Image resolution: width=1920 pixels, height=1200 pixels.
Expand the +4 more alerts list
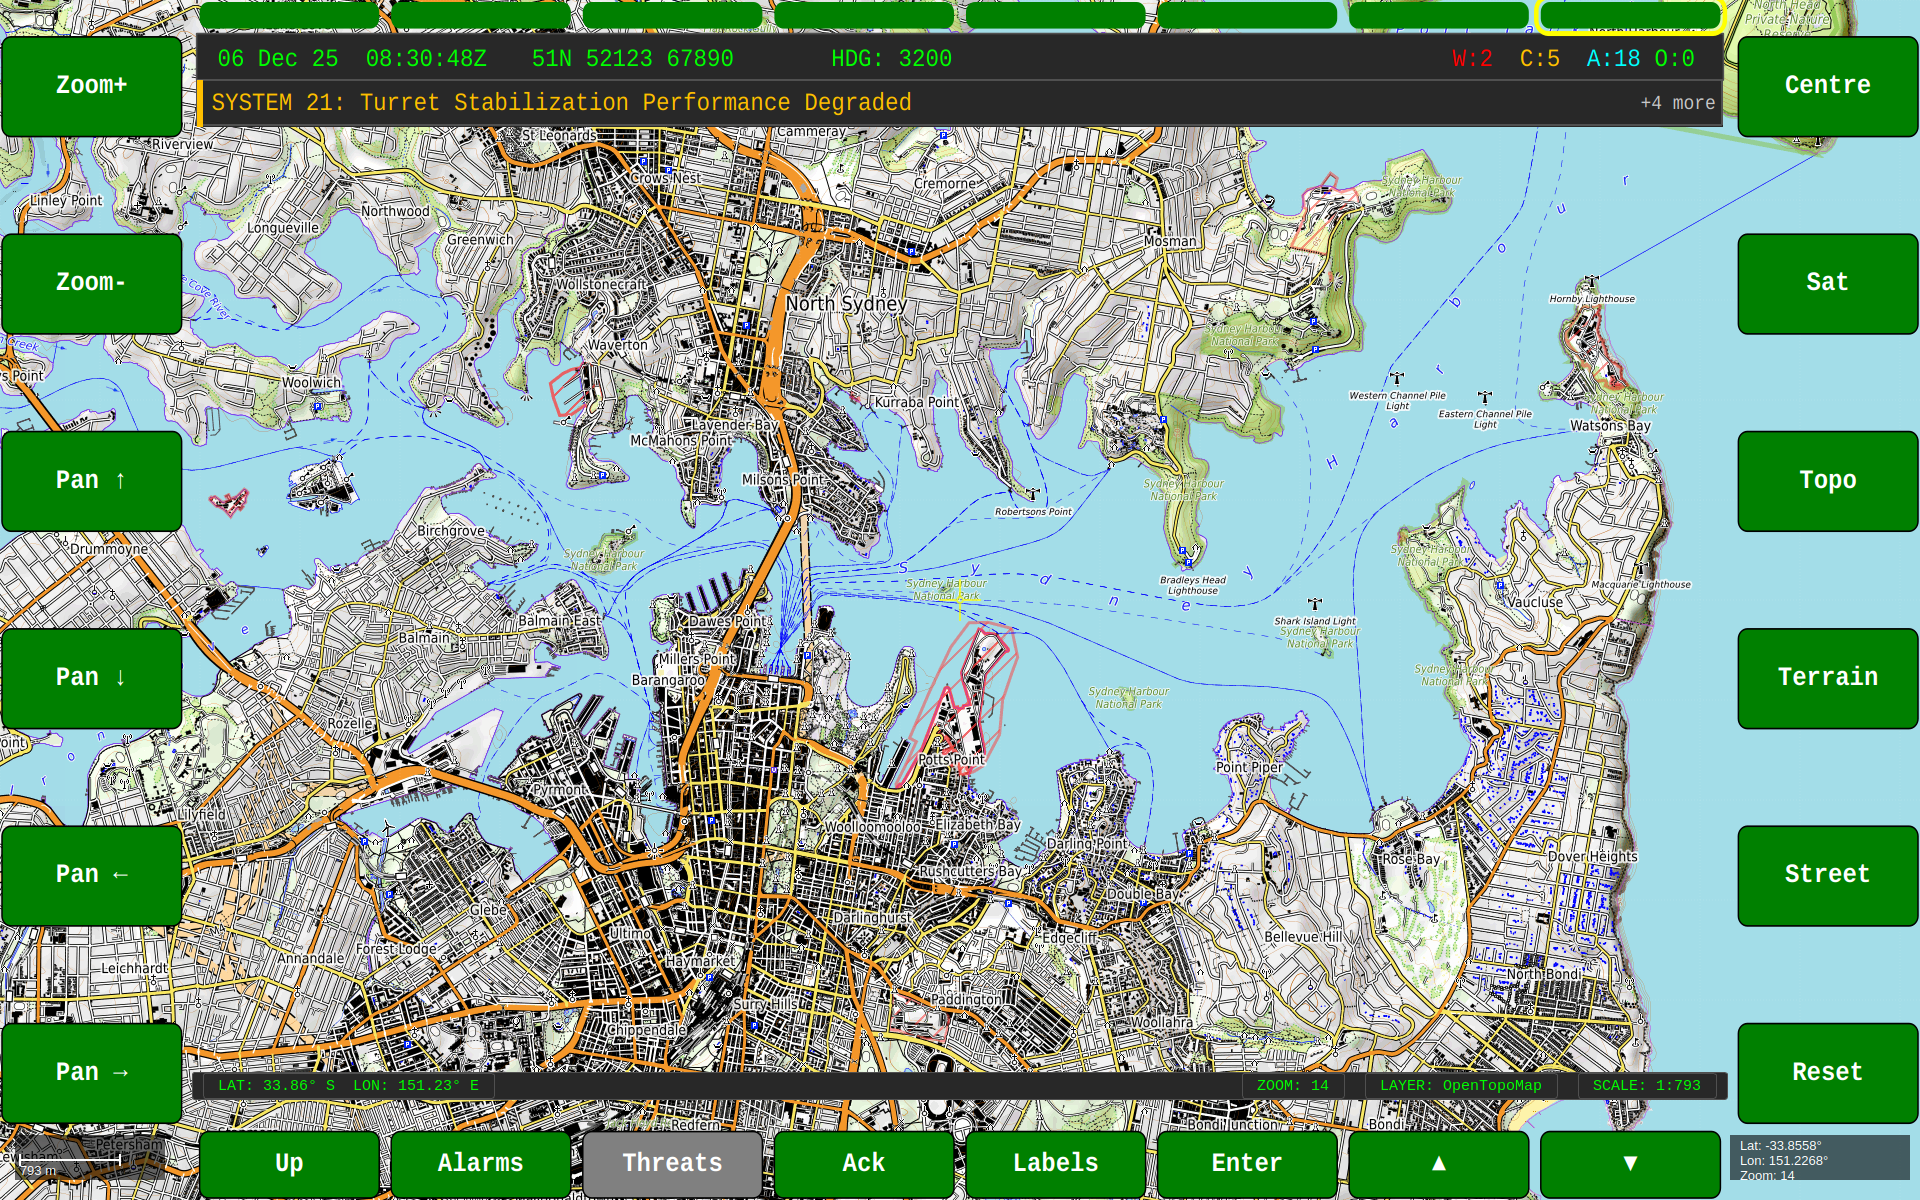pos(1676,103)
